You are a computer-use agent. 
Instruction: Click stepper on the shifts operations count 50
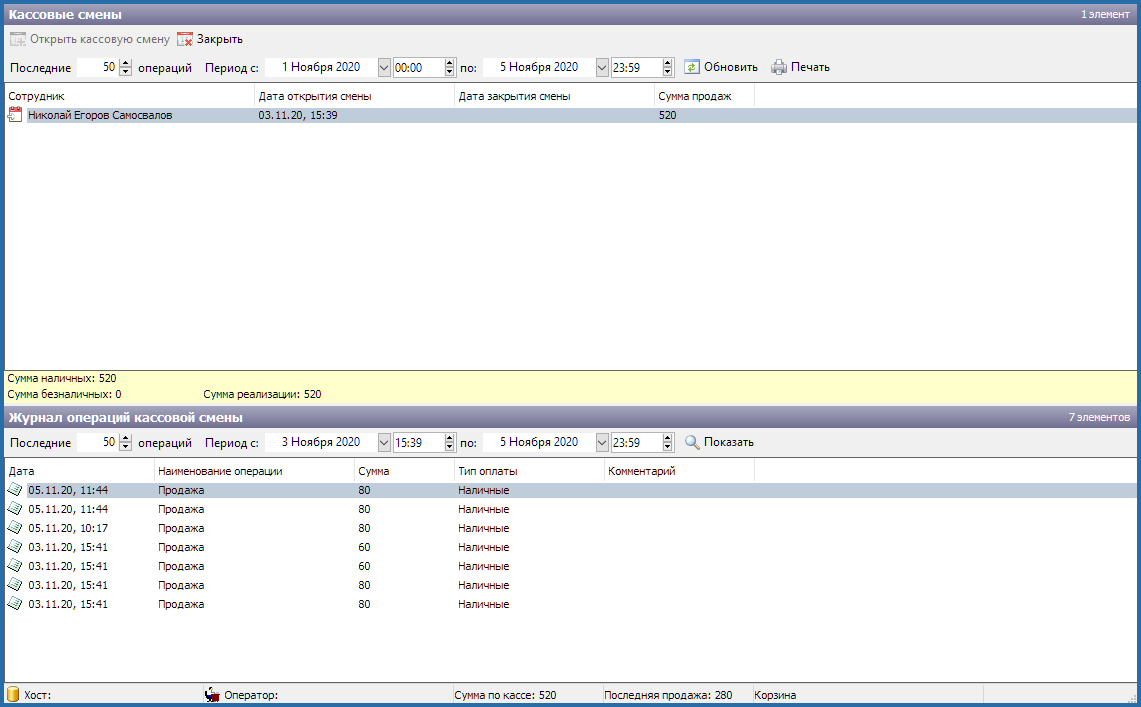[125, 67]
